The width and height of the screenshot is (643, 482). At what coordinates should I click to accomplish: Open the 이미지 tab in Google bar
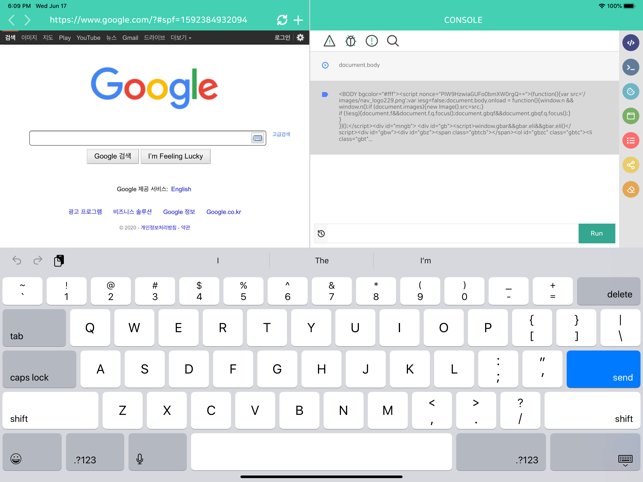coord(29,38)
